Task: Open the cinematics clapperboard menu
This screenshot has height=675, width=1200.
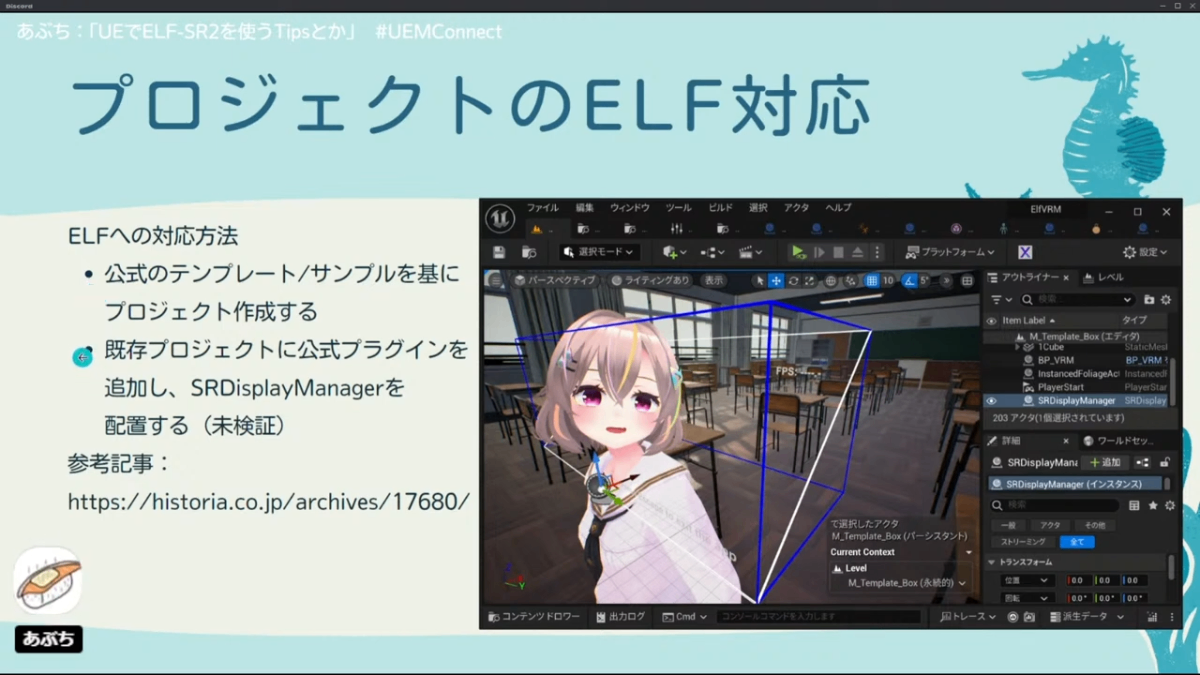Action: click(x=750, y=252)
